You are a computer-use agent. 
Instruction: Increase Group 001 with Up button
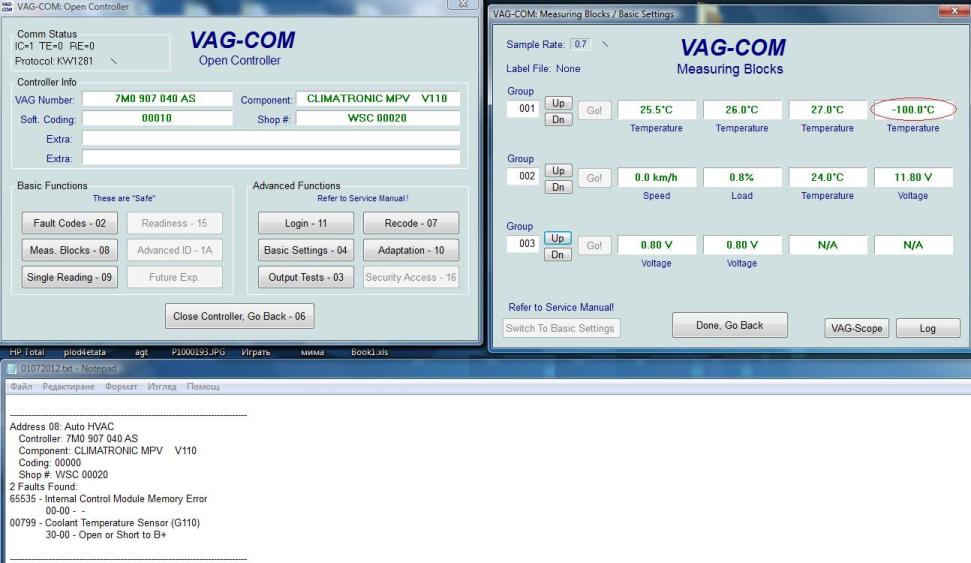(559, 104)
